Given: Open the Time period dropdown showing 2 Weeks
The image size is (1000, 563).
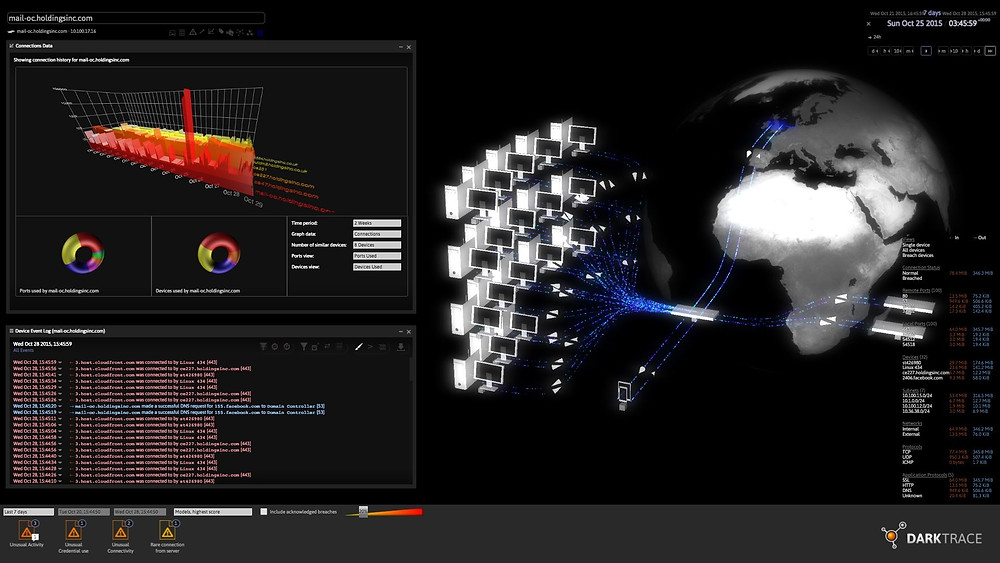Looking at the screenshot, I should 377,223.
